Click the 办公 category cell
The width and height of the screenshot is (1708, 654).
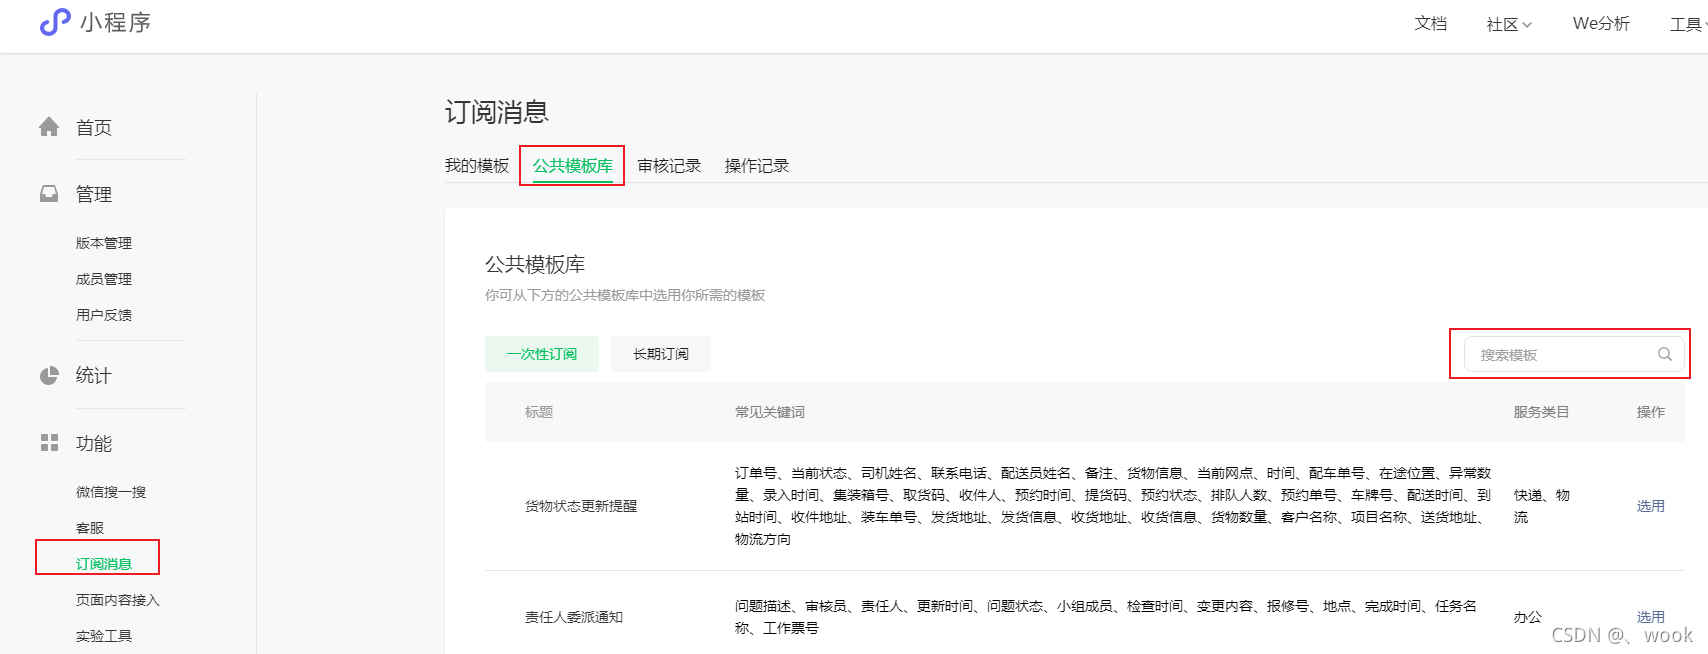1527,617
